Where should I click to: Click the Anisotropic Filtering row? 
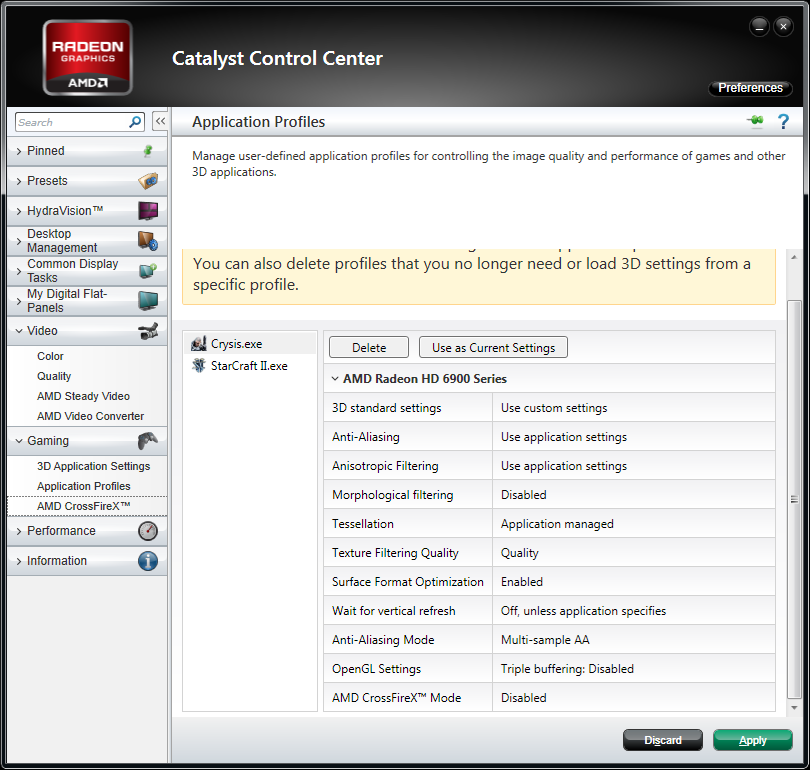pyautogui.click(x=550, y=466)
